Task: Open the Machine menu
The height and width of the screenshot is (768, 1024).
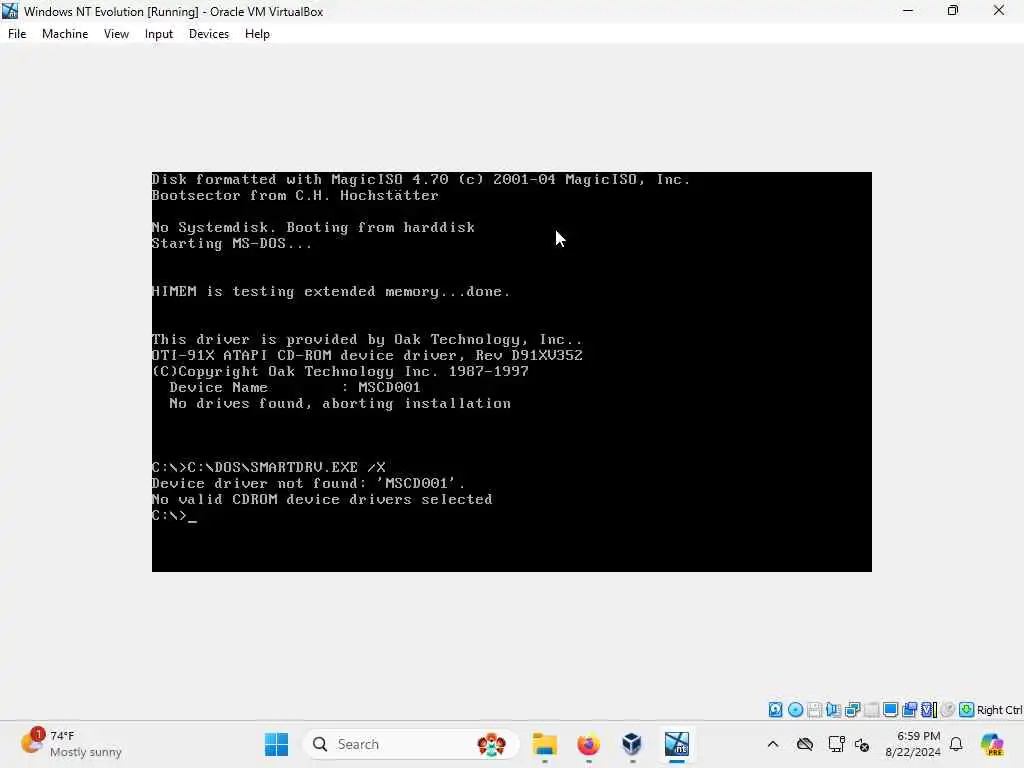Action: pyautogui.click(x=65, y=34)
